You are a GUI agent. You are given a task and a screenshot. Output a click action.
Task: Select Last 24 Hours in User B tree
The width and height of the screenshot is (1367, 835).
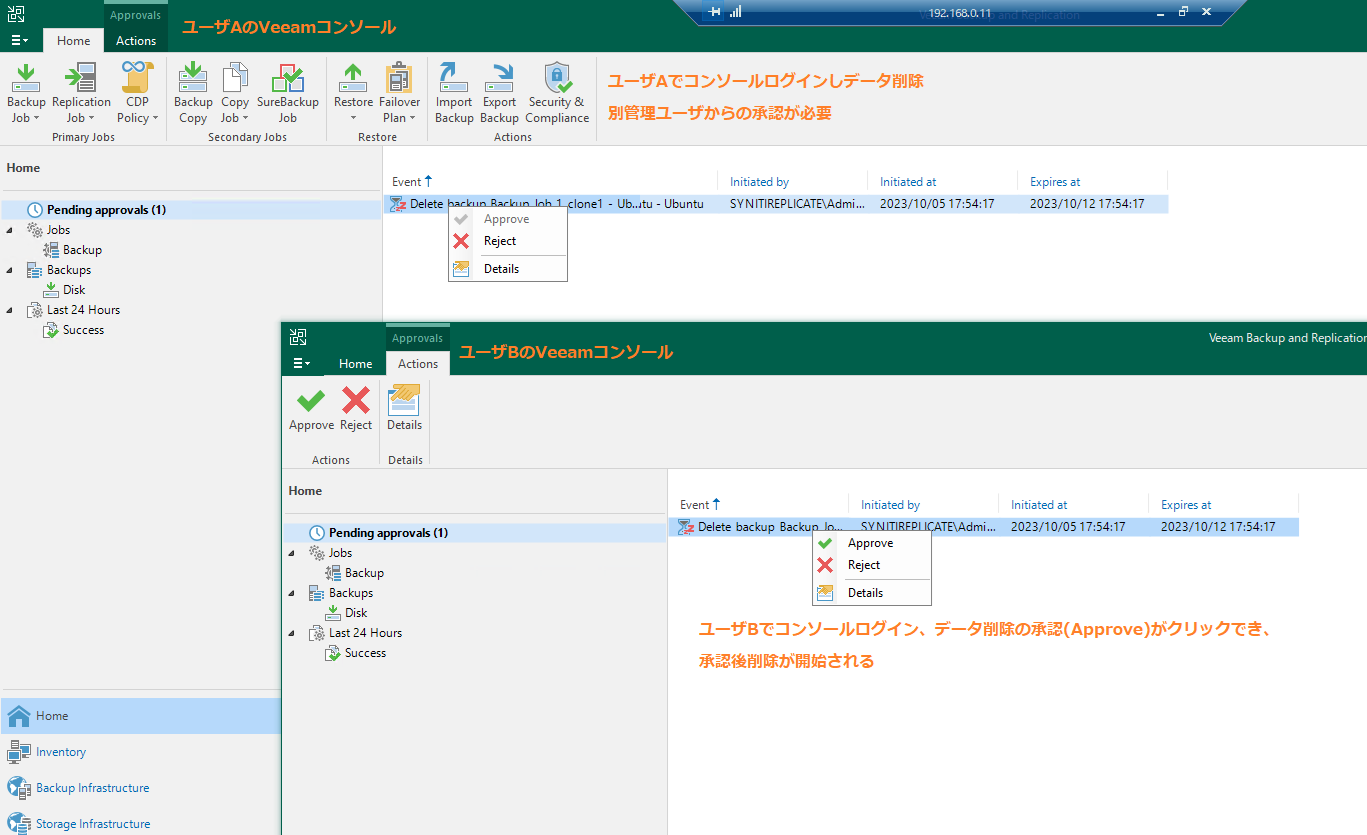pos(365,633)
